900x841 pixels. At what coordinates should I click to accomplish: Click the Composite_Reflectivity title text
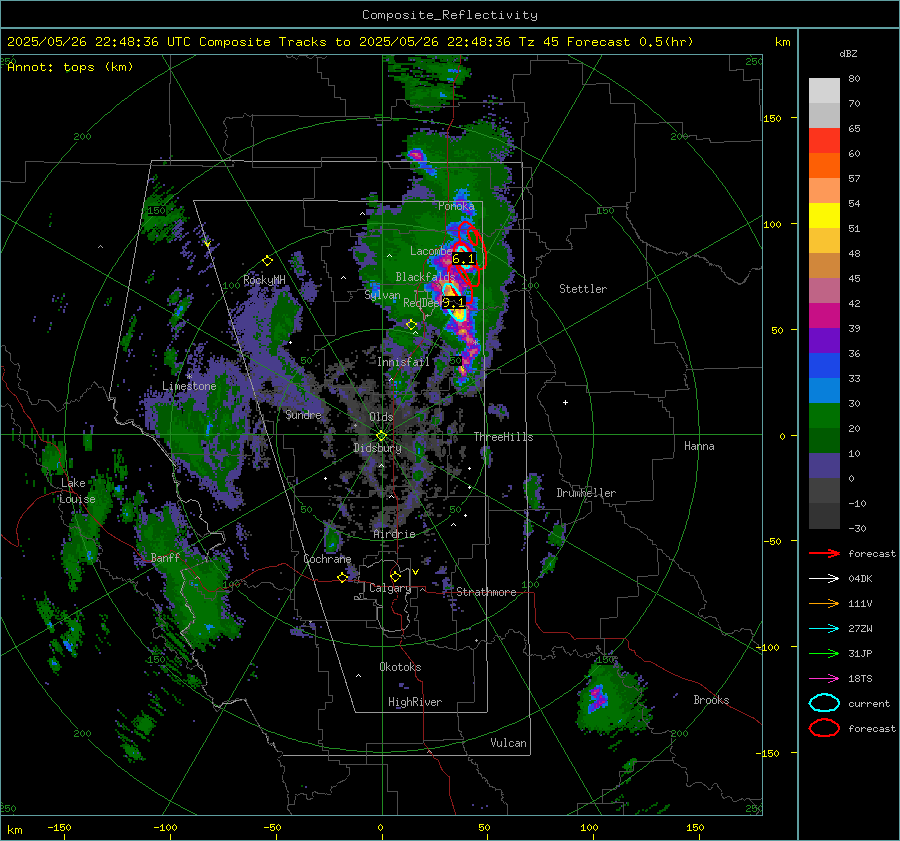tap(449, 15)
